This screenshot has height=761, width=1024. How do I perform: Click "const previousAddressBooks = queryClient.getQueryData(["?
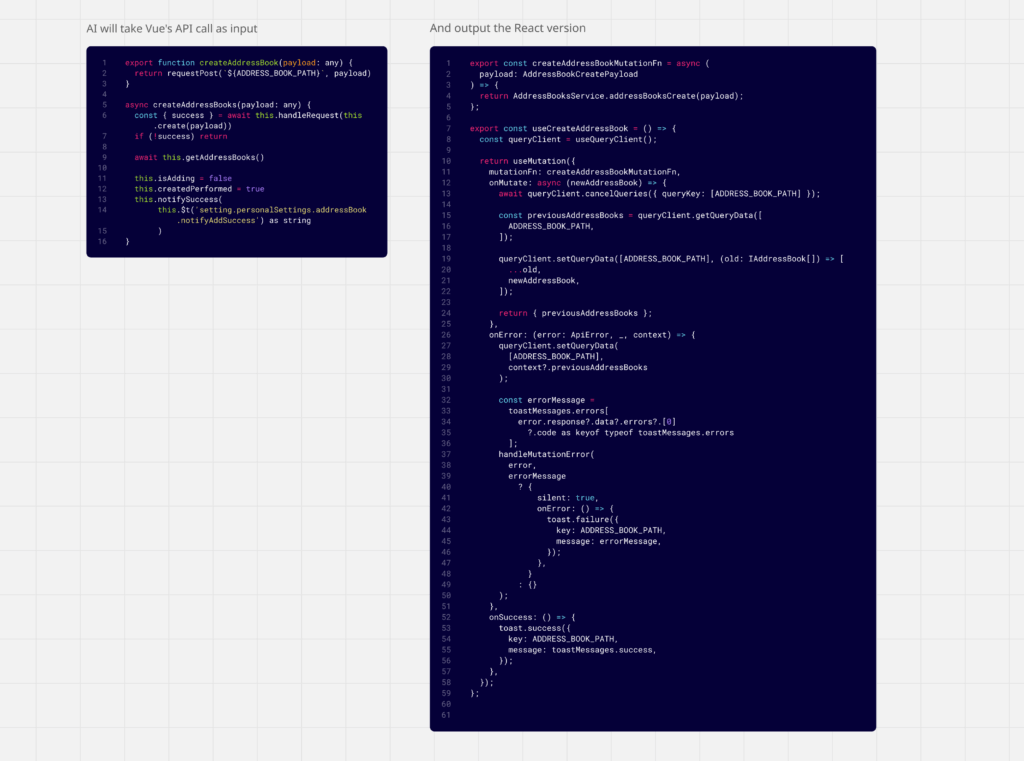tap(630, 215)
